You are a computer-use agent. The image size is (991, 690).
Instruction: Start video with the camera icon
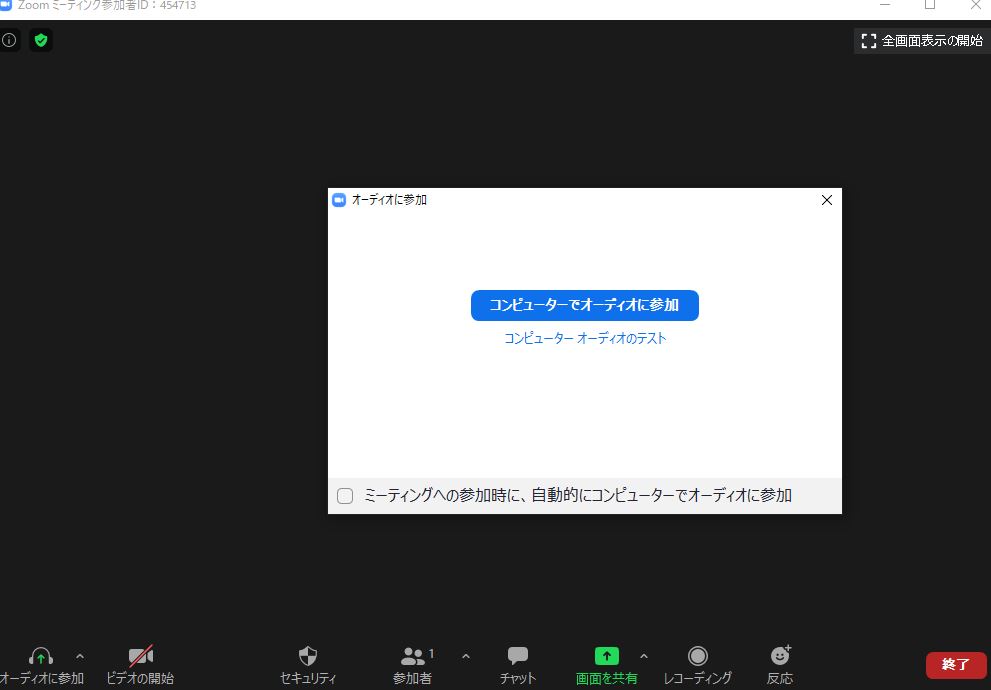(141, 657)
